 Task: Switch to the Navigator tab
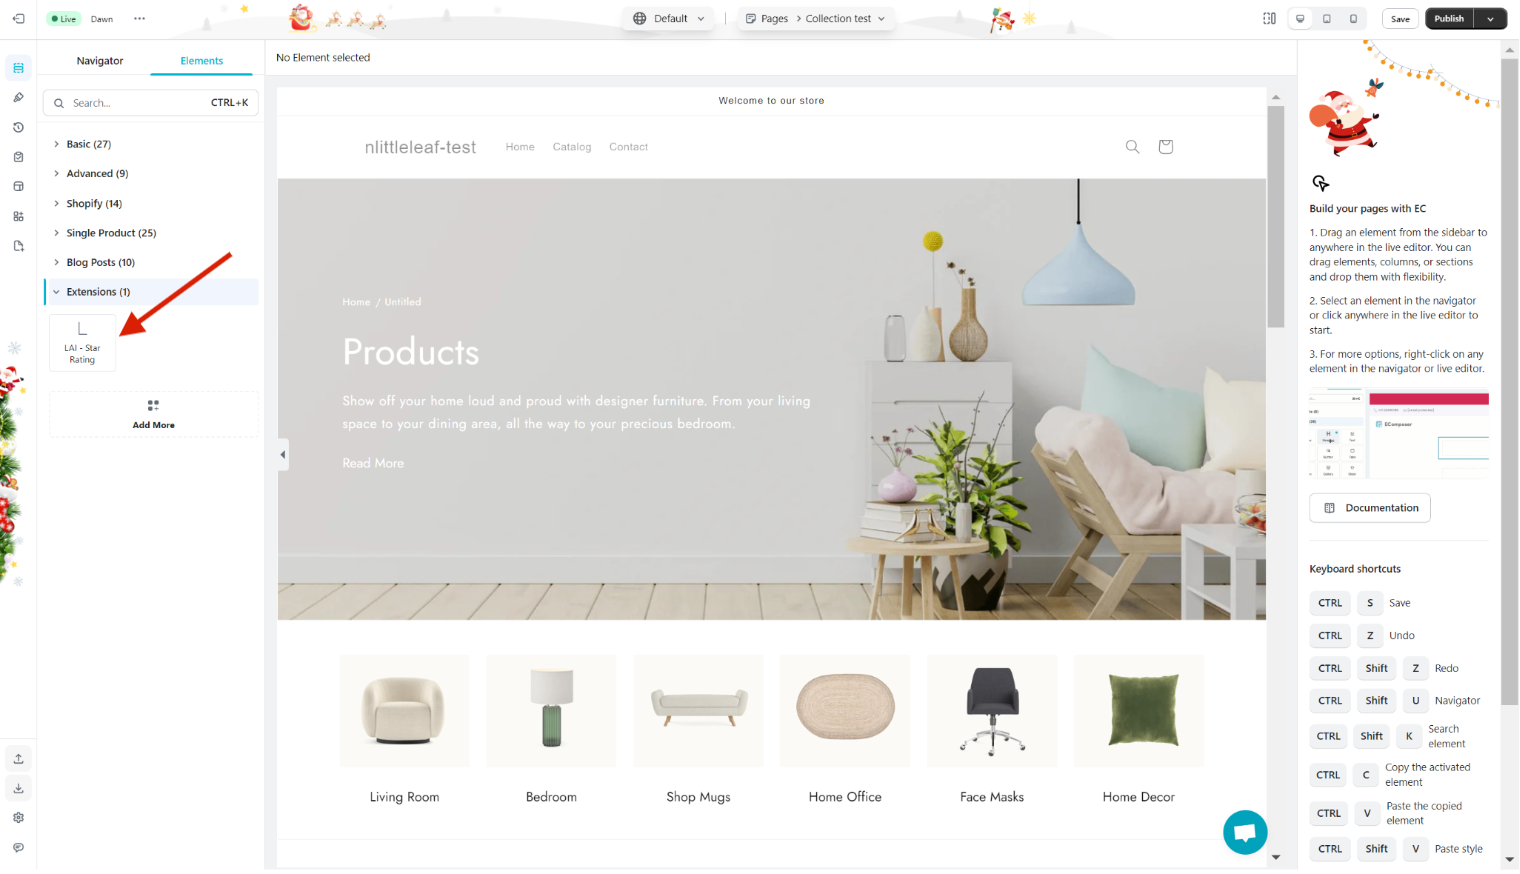(100, 61)
